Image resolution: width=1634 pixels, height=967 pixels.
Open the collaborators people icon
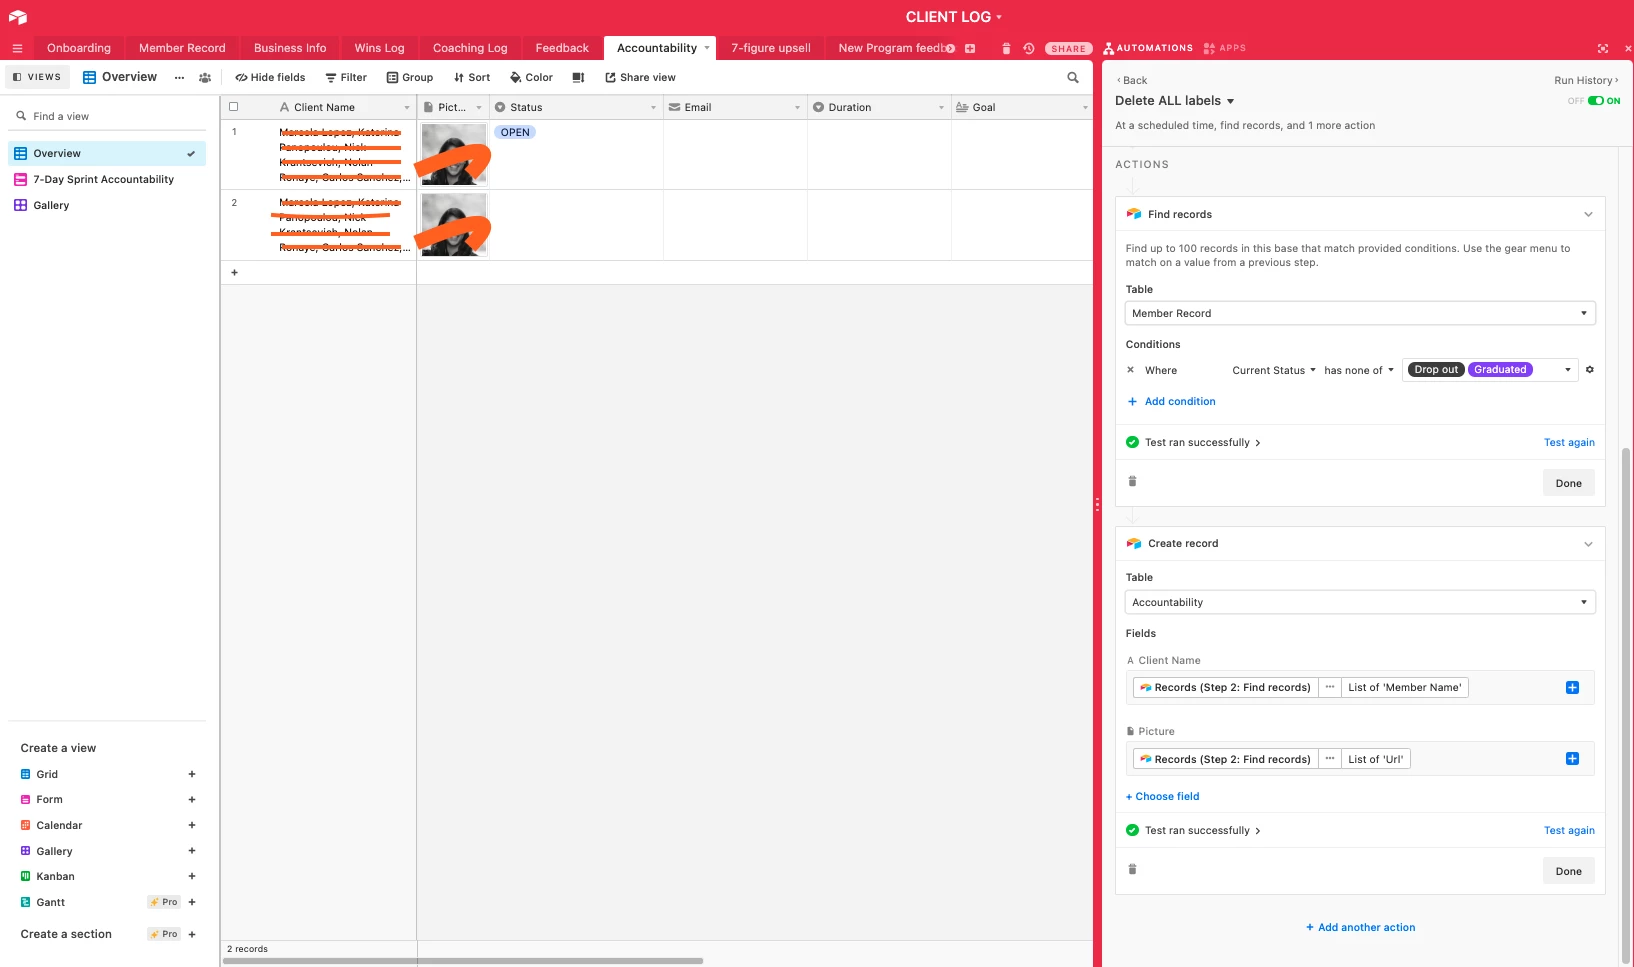pyautogui.click(x=205, y=77)
